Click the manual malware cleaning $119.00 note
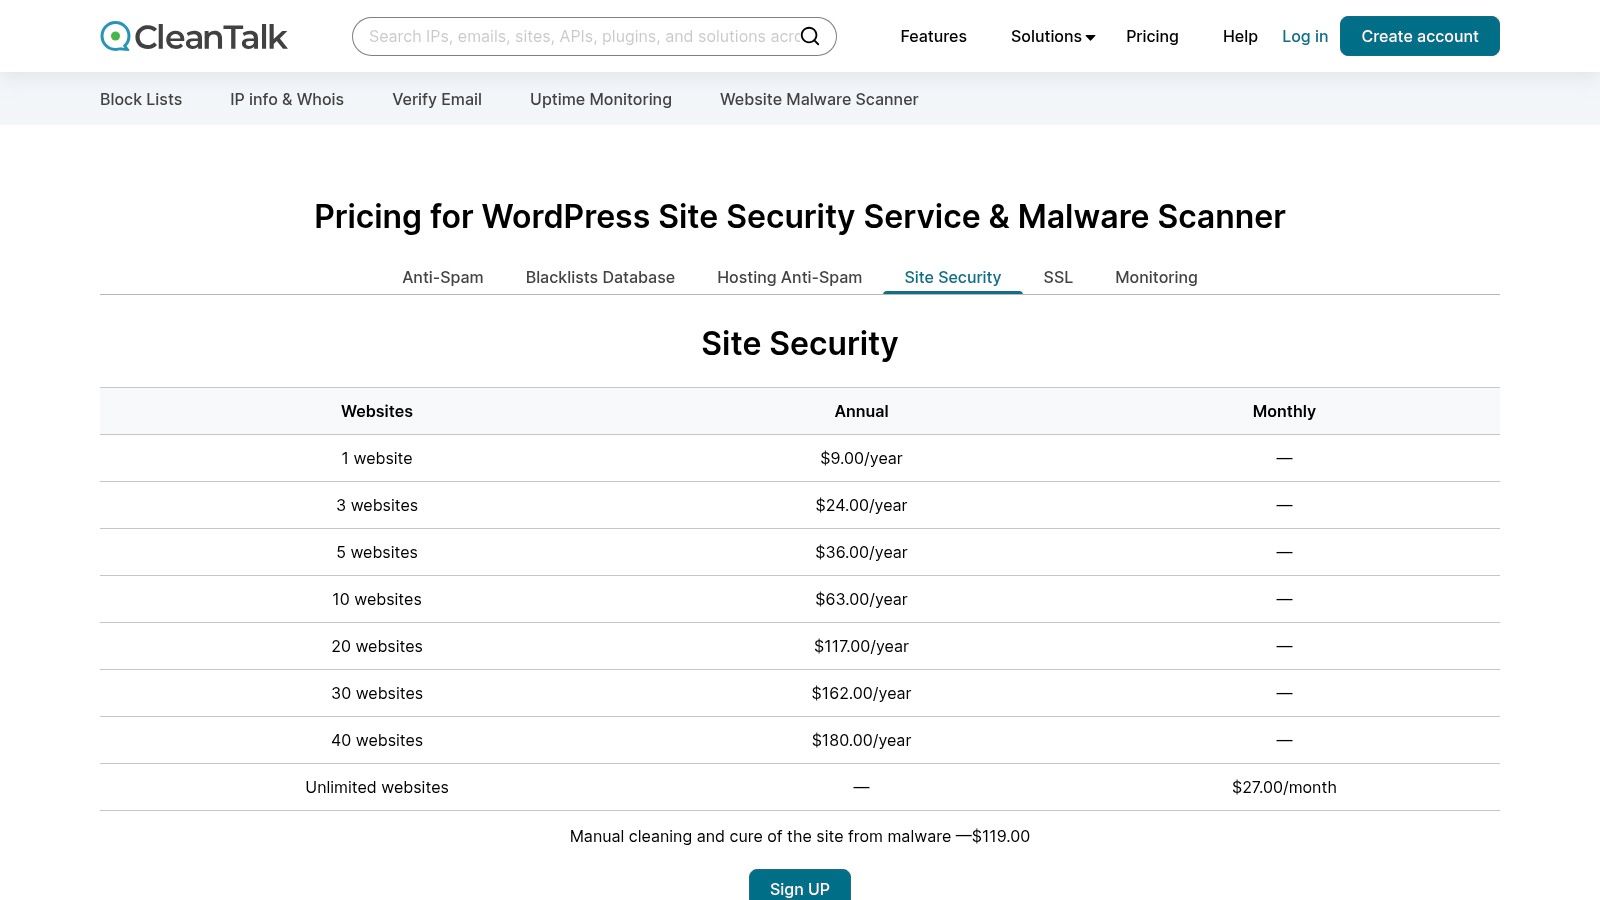 pyautogui.click(x=800, y=836)
